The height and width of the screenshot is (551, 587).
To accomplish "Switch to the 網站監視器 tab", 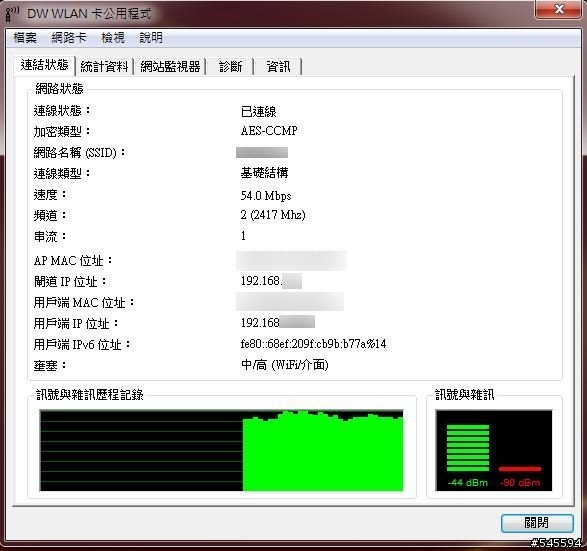I will 170,67.
